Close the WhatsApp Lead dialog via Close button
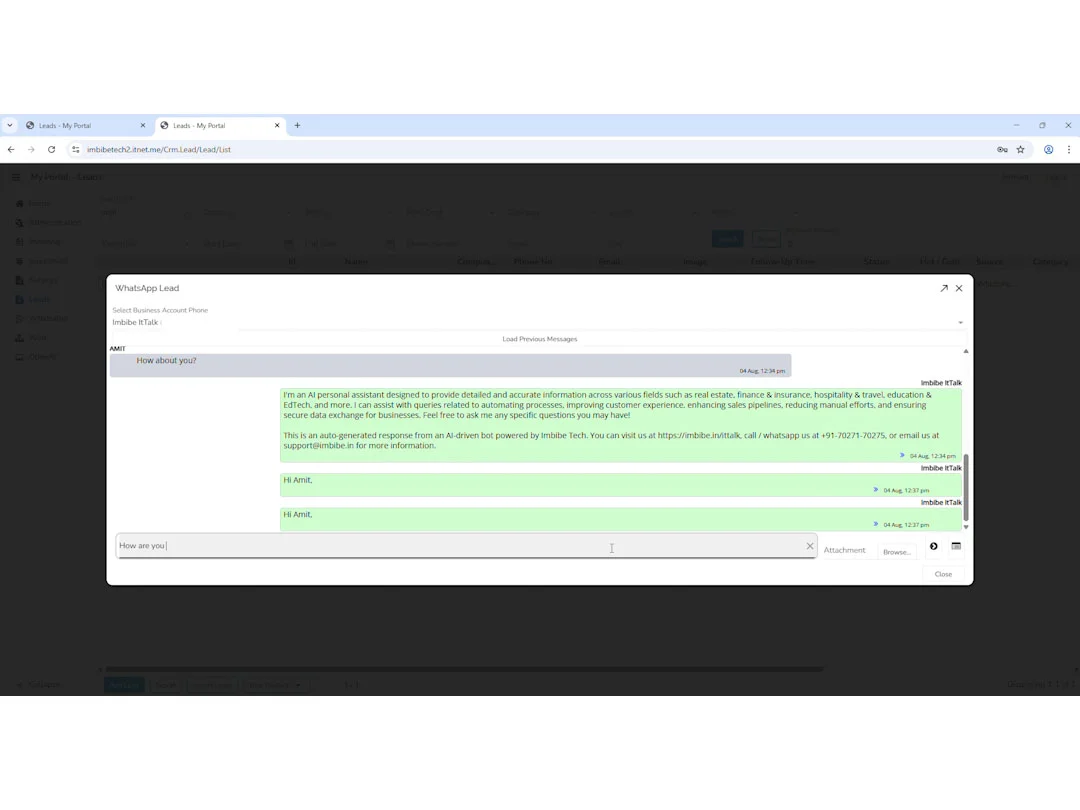Image resolution: width=1080 pixels, height=810 pixels. tap(942, 574)
